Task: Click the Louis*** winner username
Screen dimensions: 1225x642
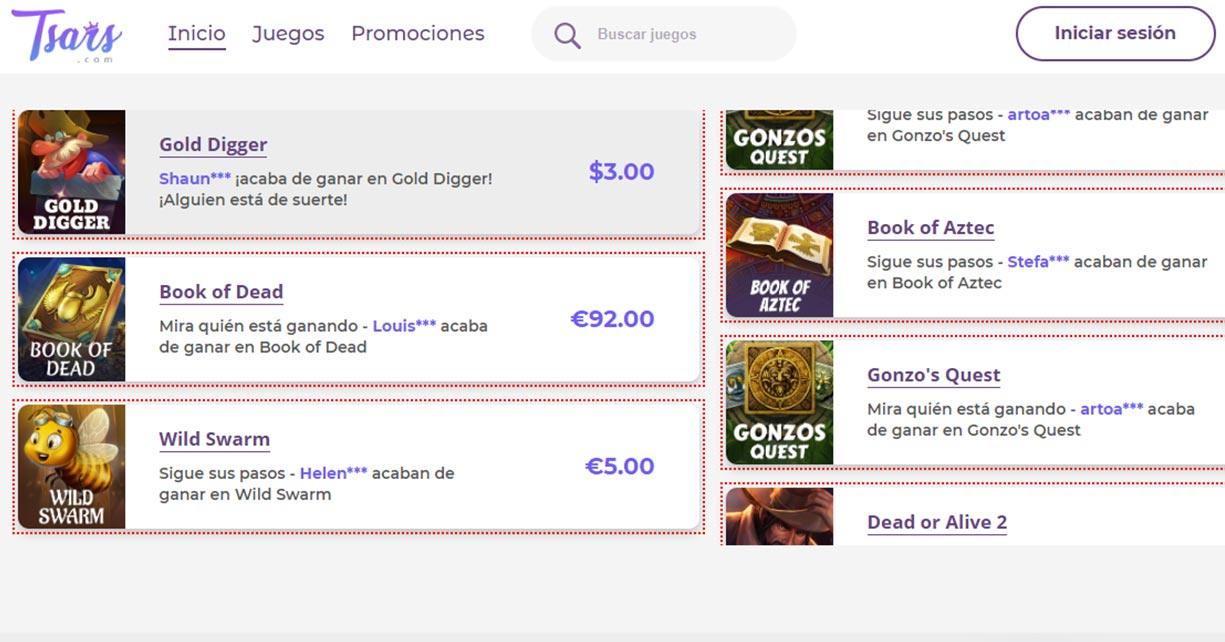Action: click(x=404, y=326)
